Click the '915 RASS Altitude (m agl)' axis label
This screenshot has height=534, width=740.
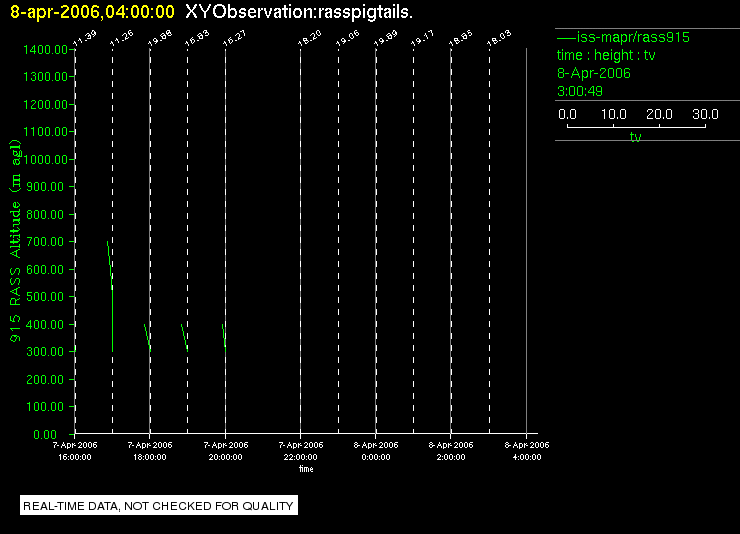15,241
